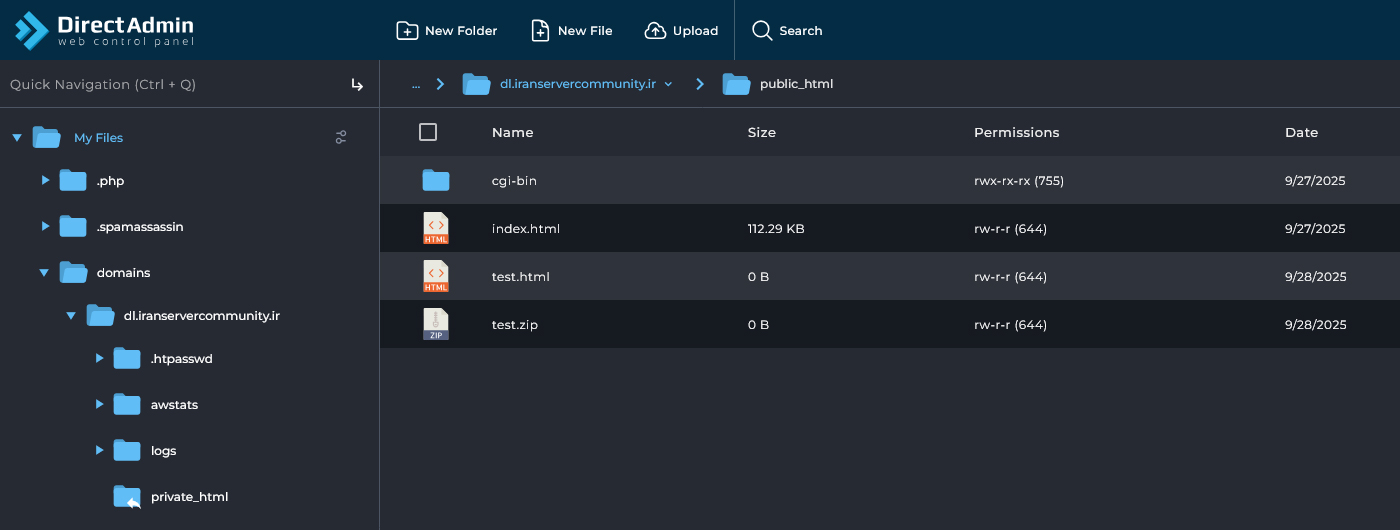Click the New Folder icon

point(407,31)
